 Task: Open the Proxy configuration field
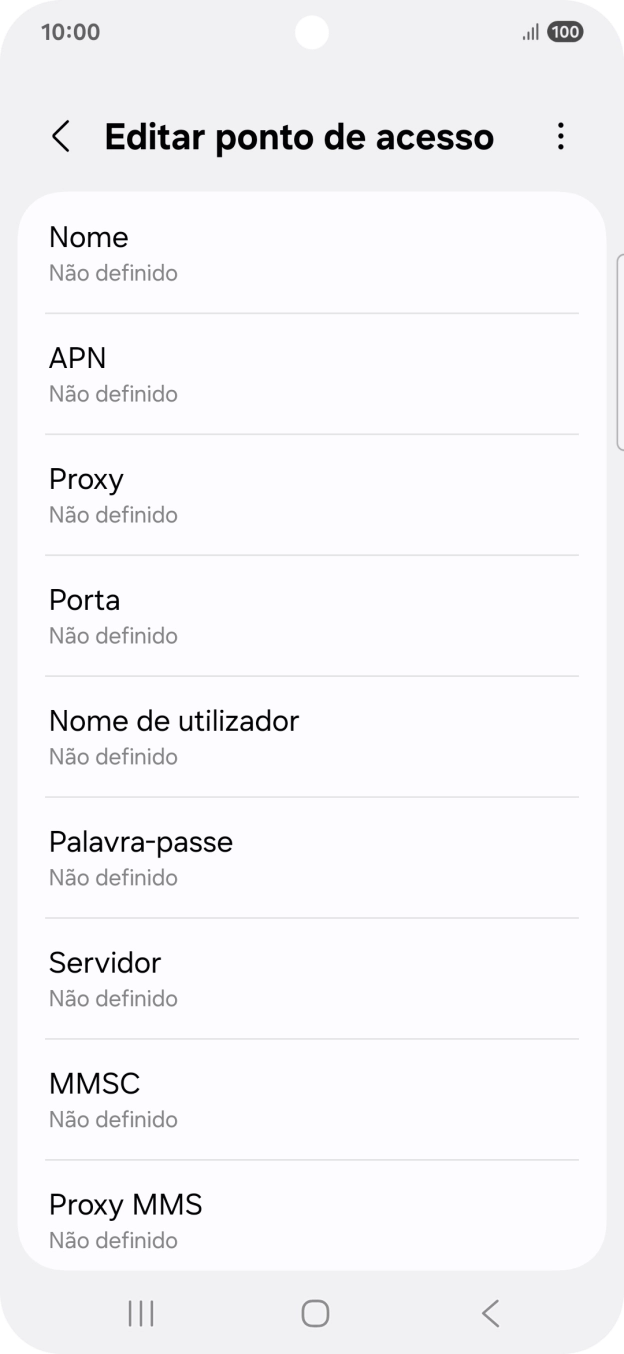coord(312,494)
